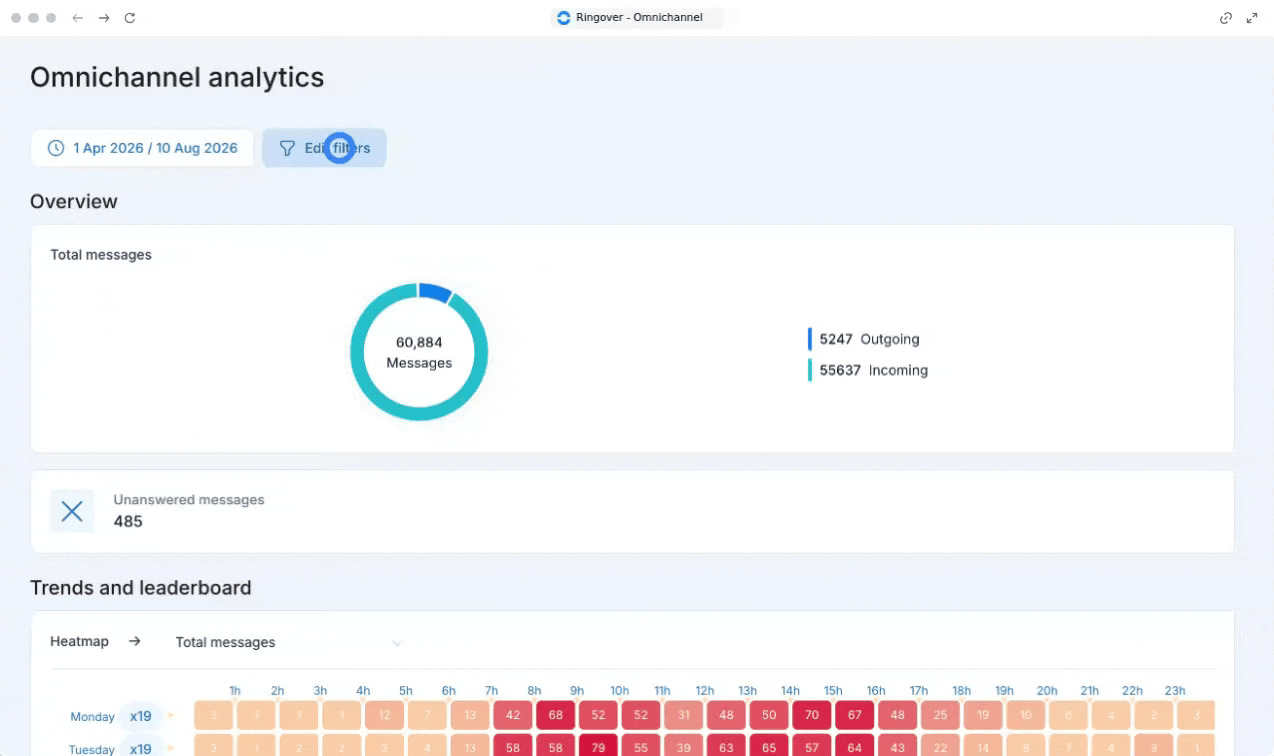The height and width of the screenshot is (756, 1274).
Task: Click the 20h column header
Action: 1047,690
